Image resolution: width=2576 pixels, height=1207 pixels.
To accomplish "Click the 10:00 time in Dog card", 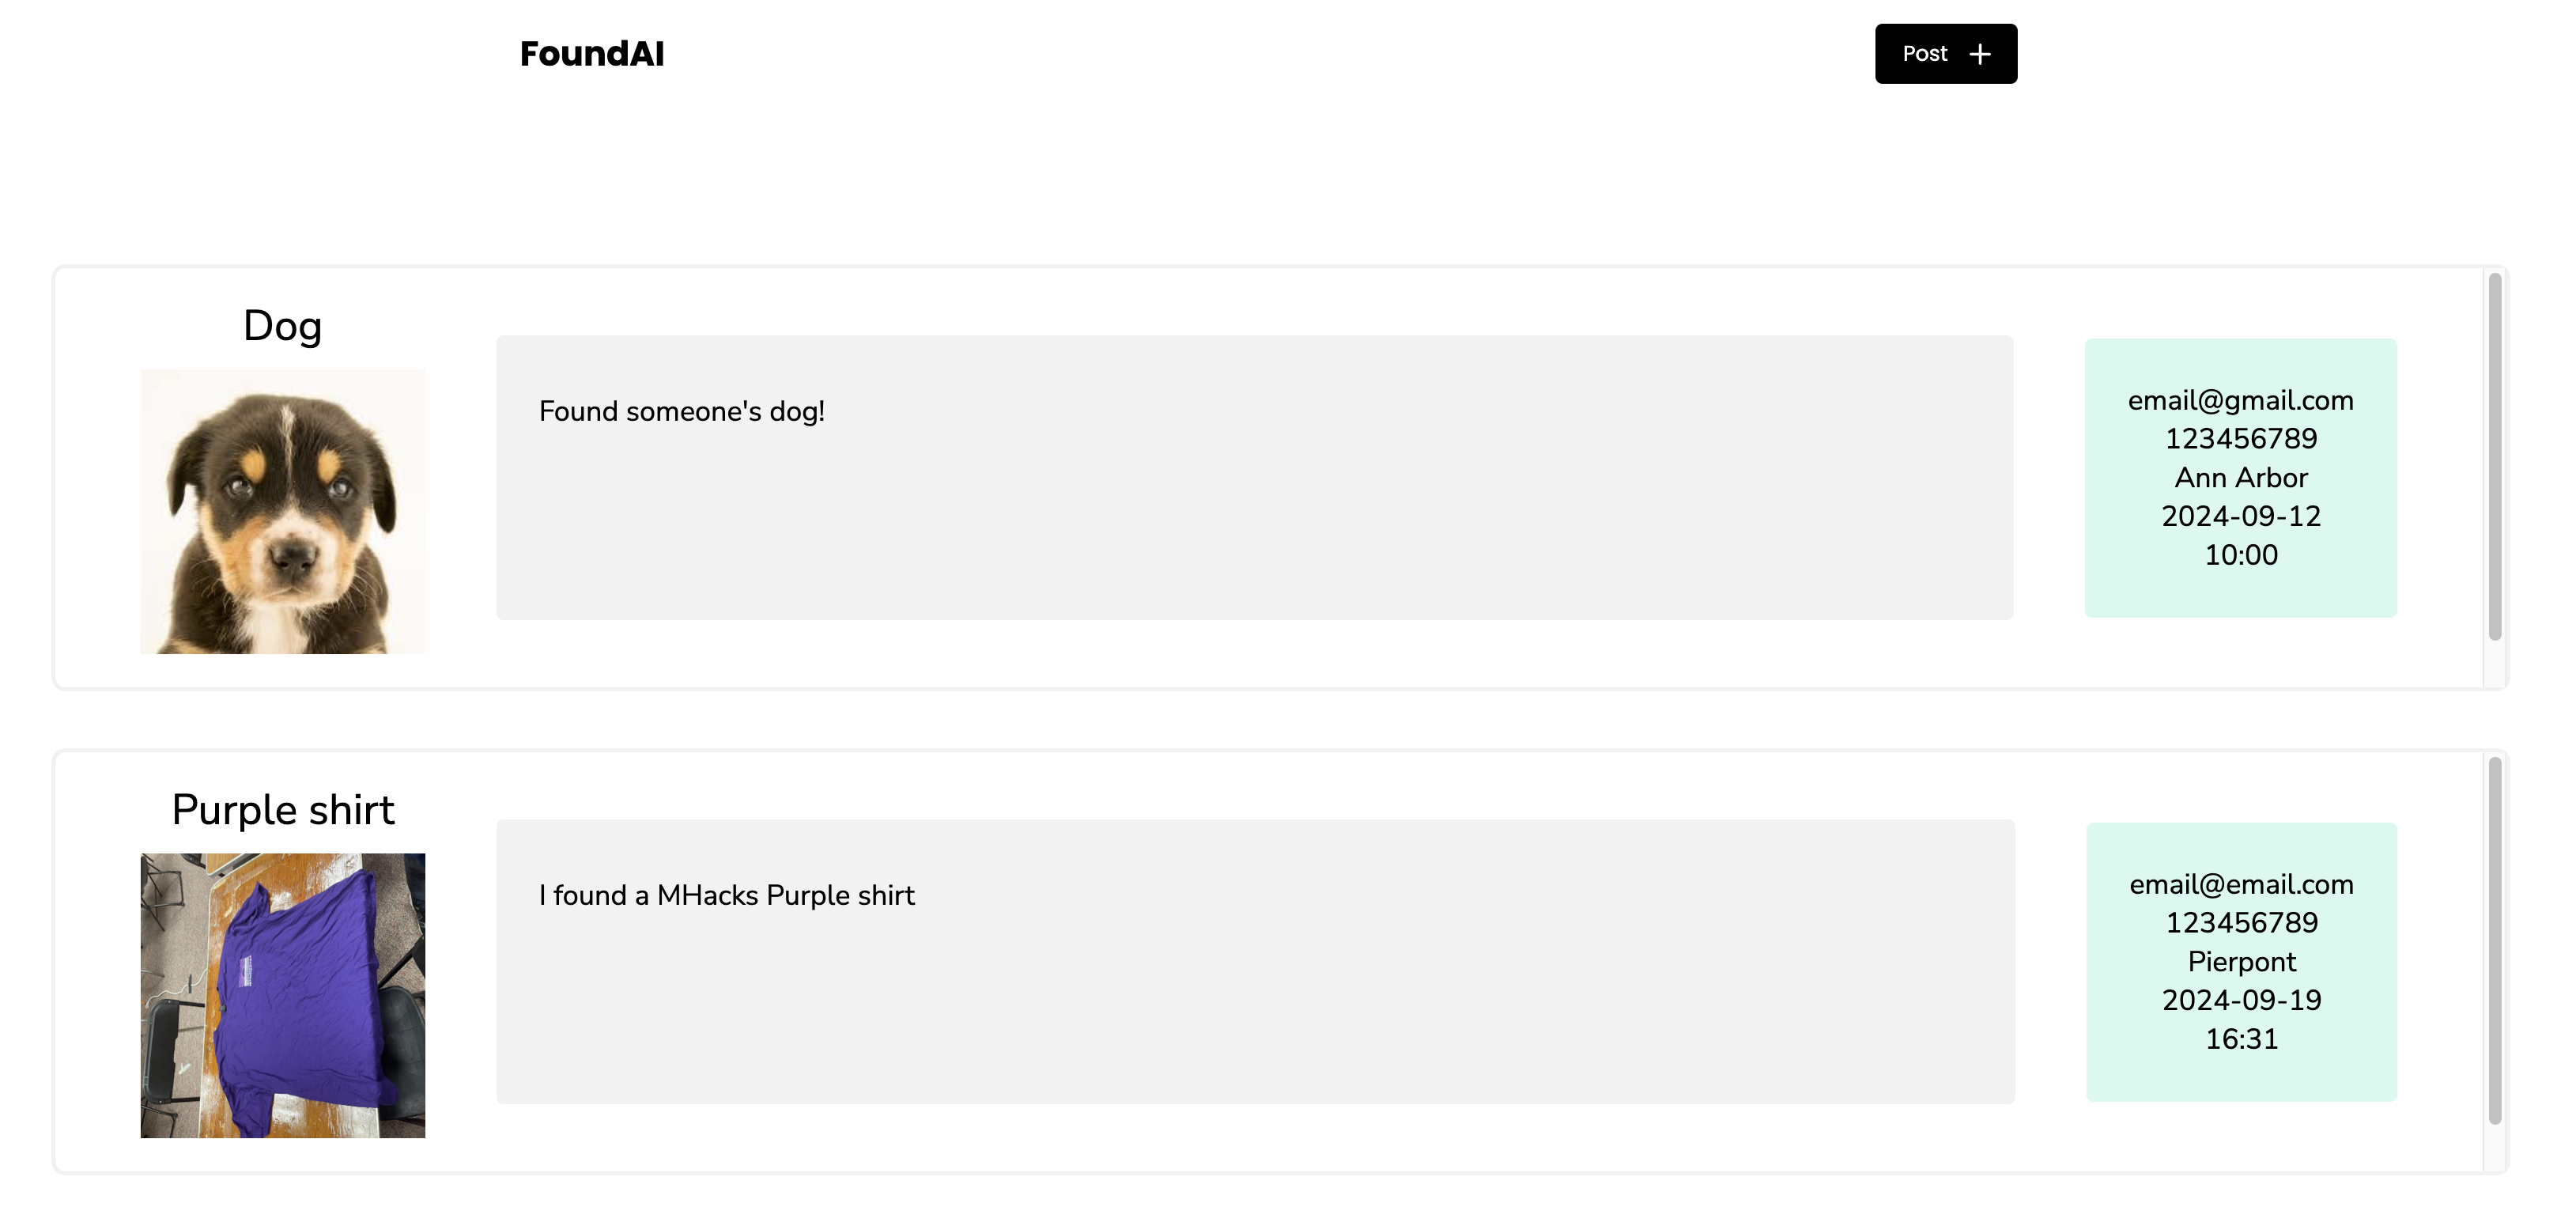I will (2241, 555).
